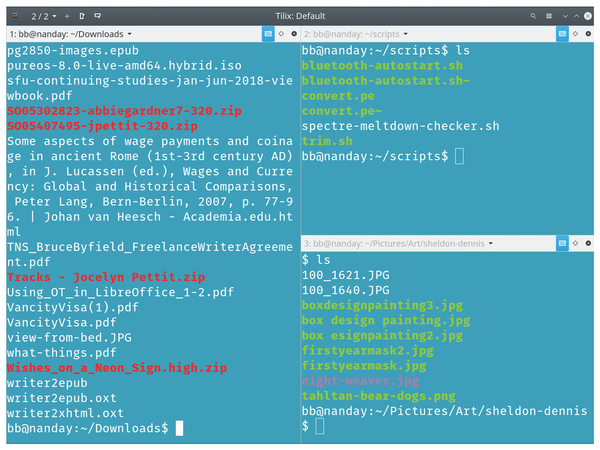
Task: Maximize the ~/Downloads terminal pane
Action: 281,34
